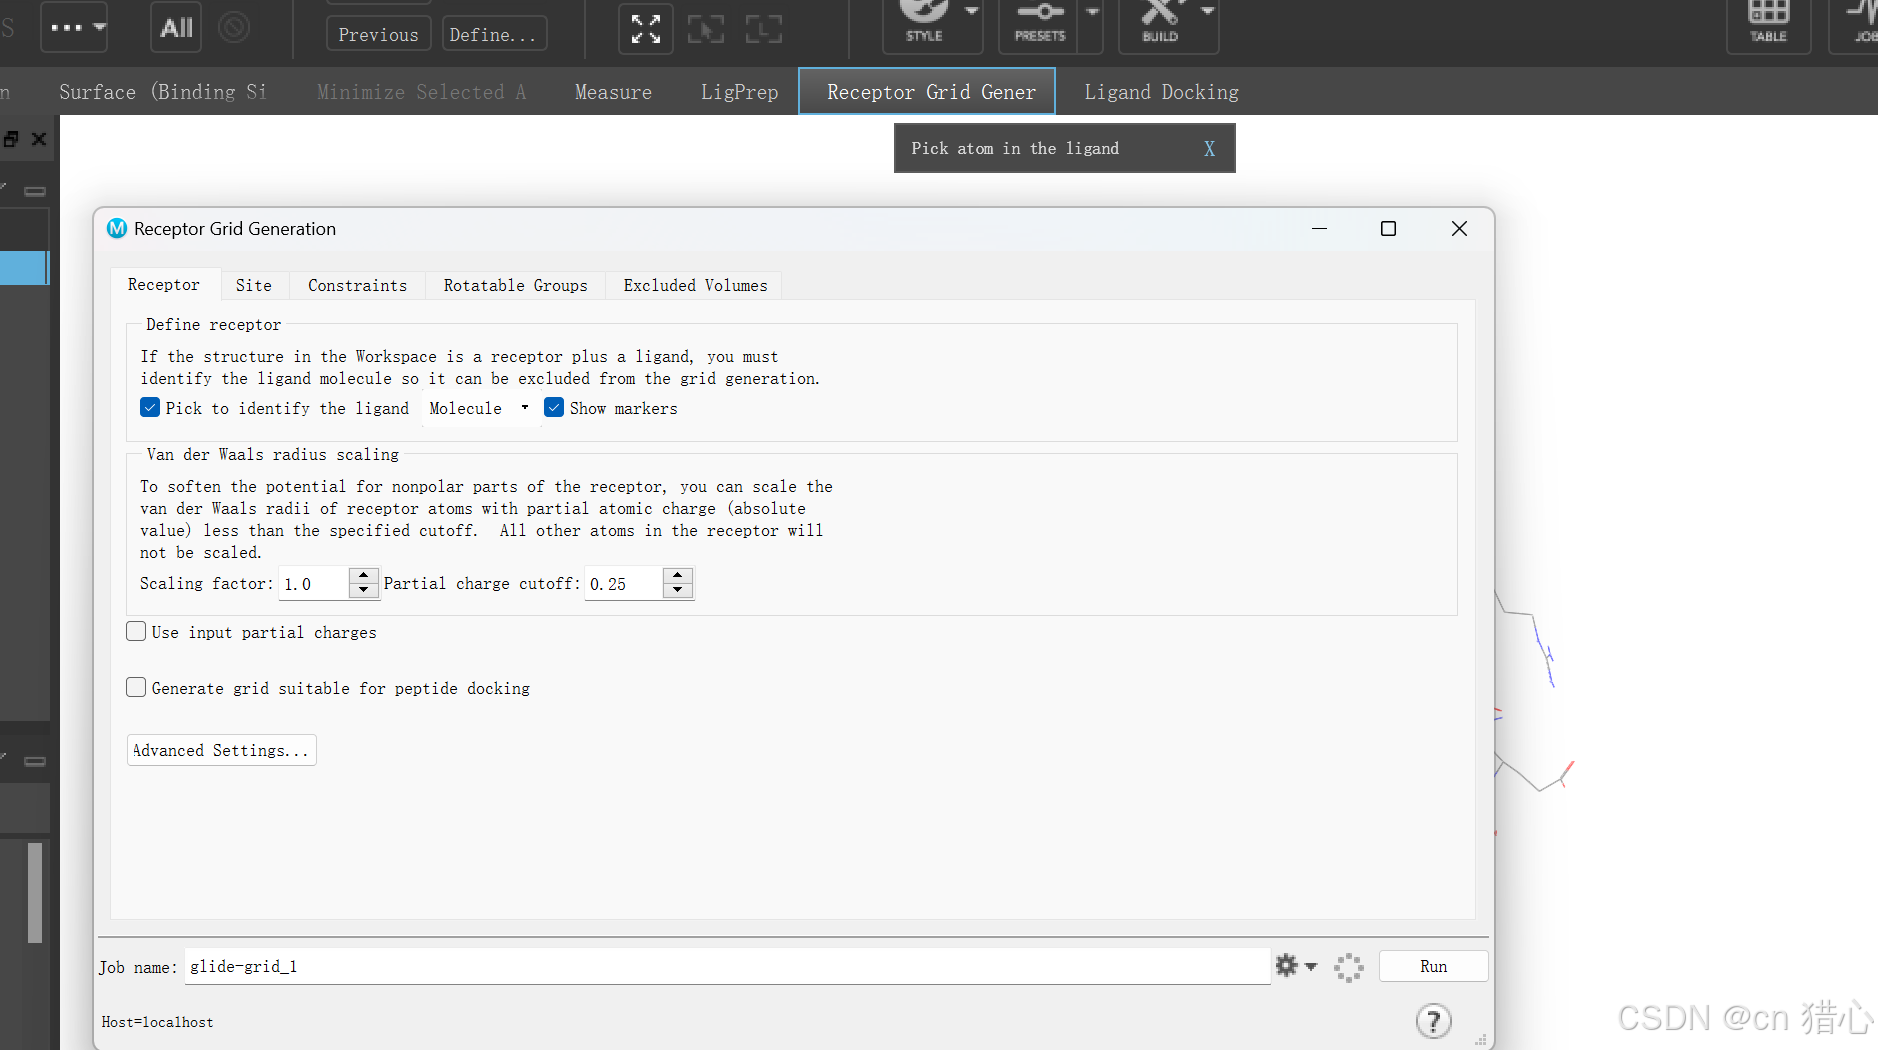1878x1050 pixels.
Task: Open the job settings gear menu
Action: click(1296, 966)
